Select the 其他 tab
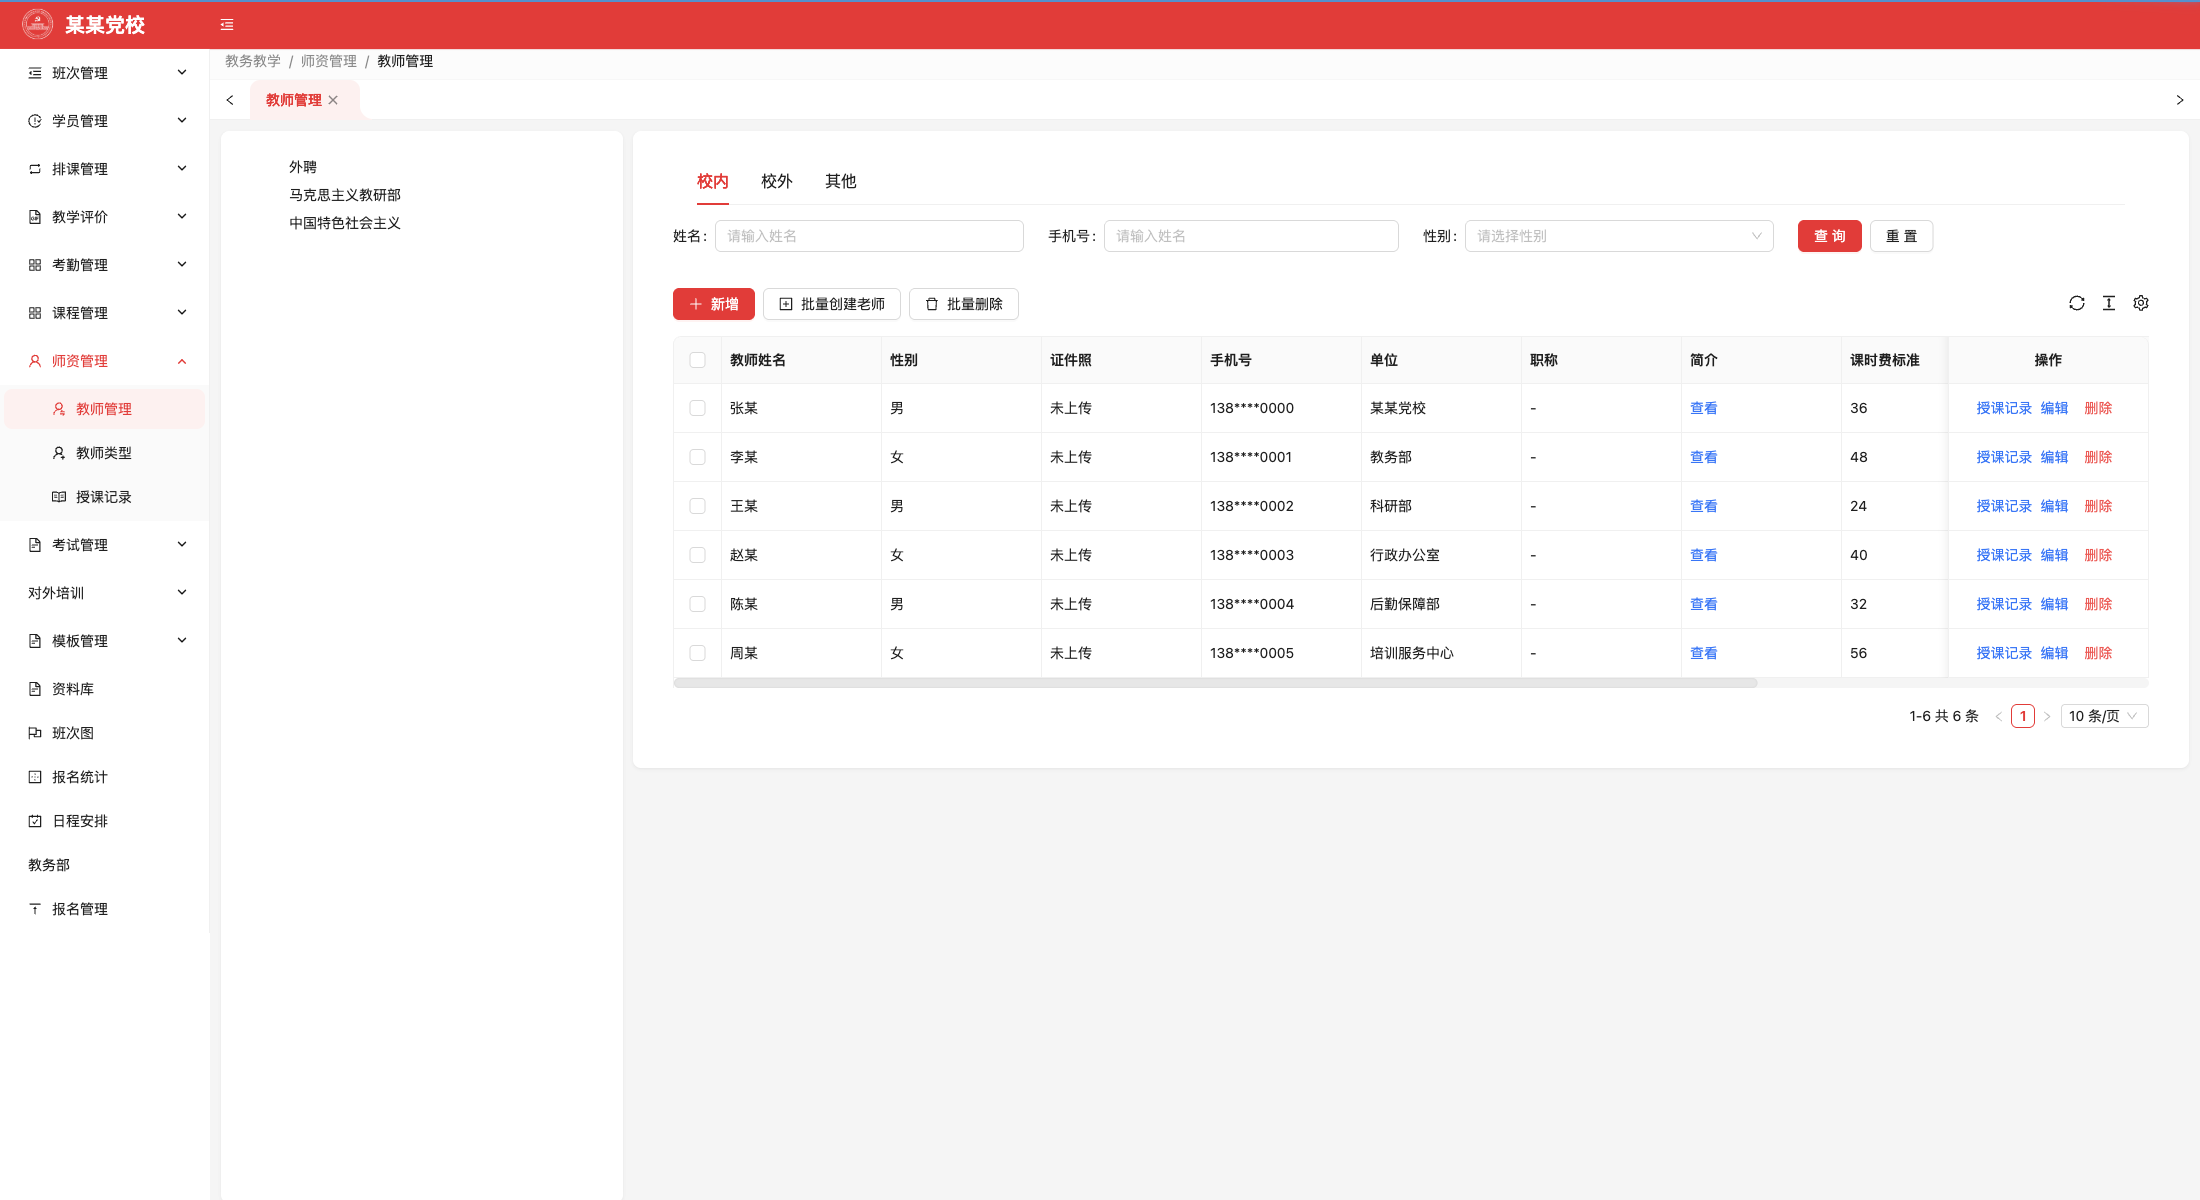This screenshot has width=2200, height=1200. (x=841, y=181)
